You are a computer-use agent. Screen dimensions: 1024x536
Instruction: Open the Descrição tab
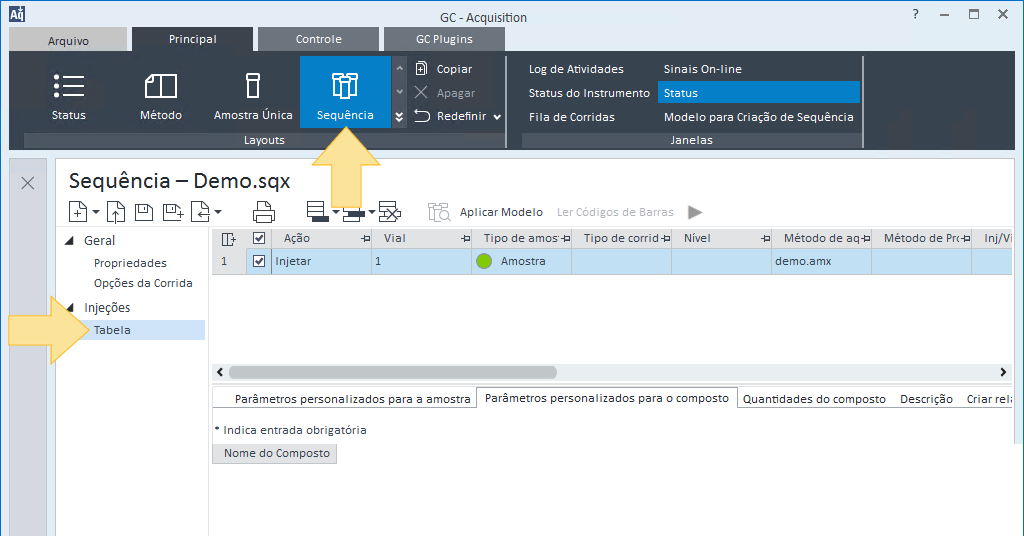(x=926, y=399)
